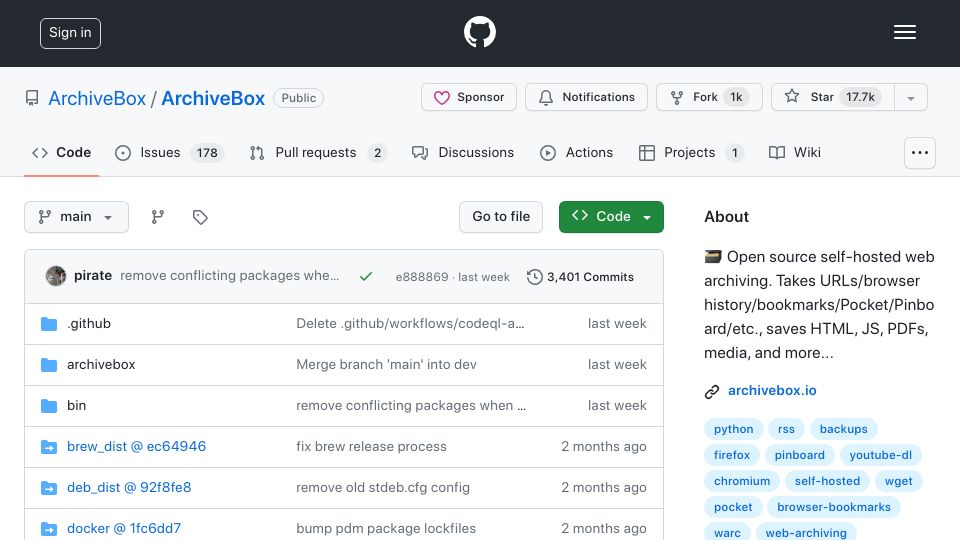The width and height of the screenshot is (960, 540).
Task: Click the green checkmark commit status icon
Action: 366,277
